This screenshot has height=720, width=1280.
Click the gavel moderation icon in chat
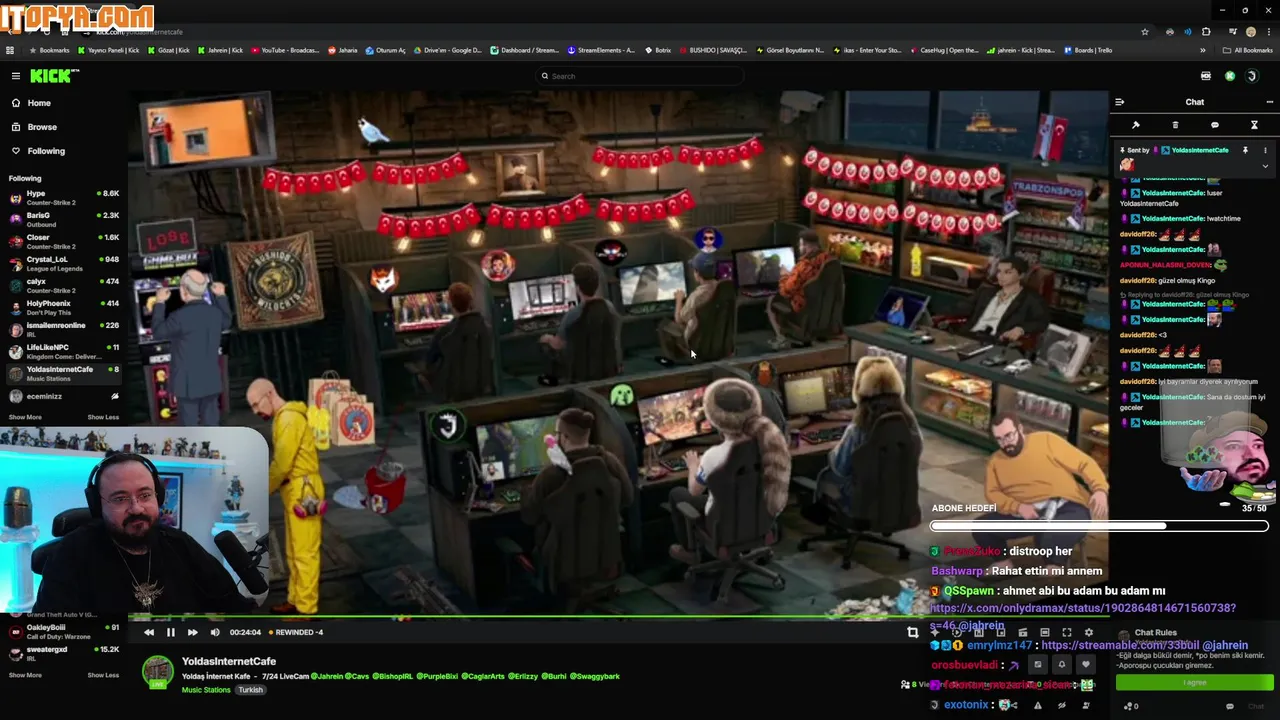point(1136,125)
